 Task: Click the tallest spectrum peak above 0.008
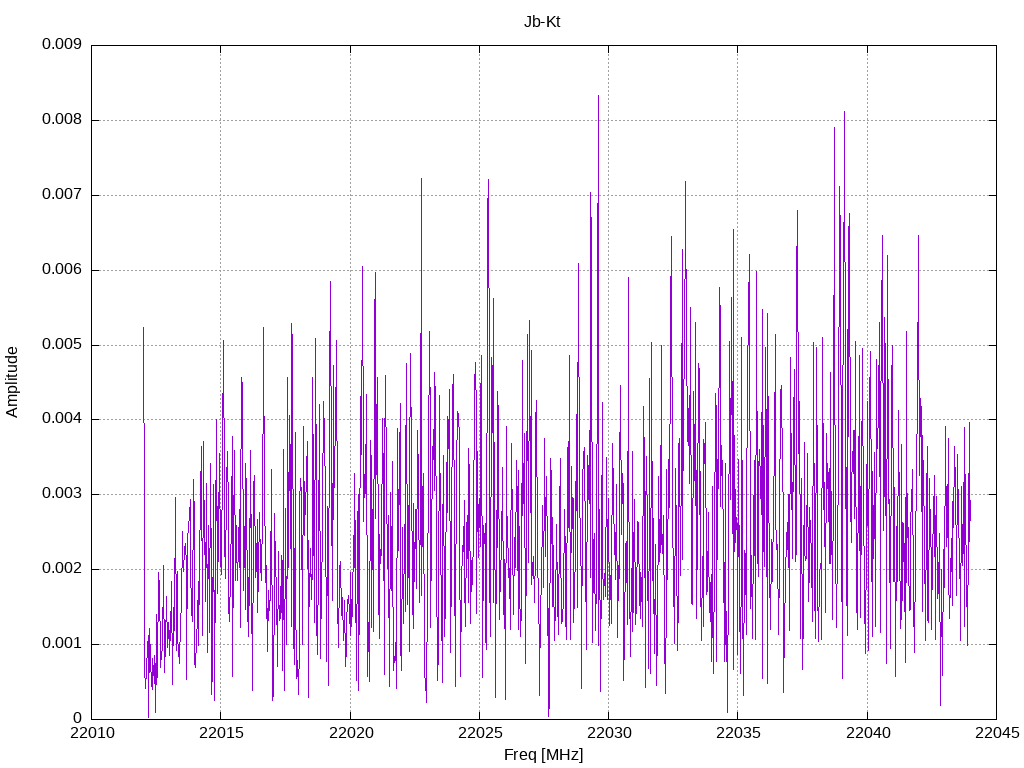[x=598, y=98]
